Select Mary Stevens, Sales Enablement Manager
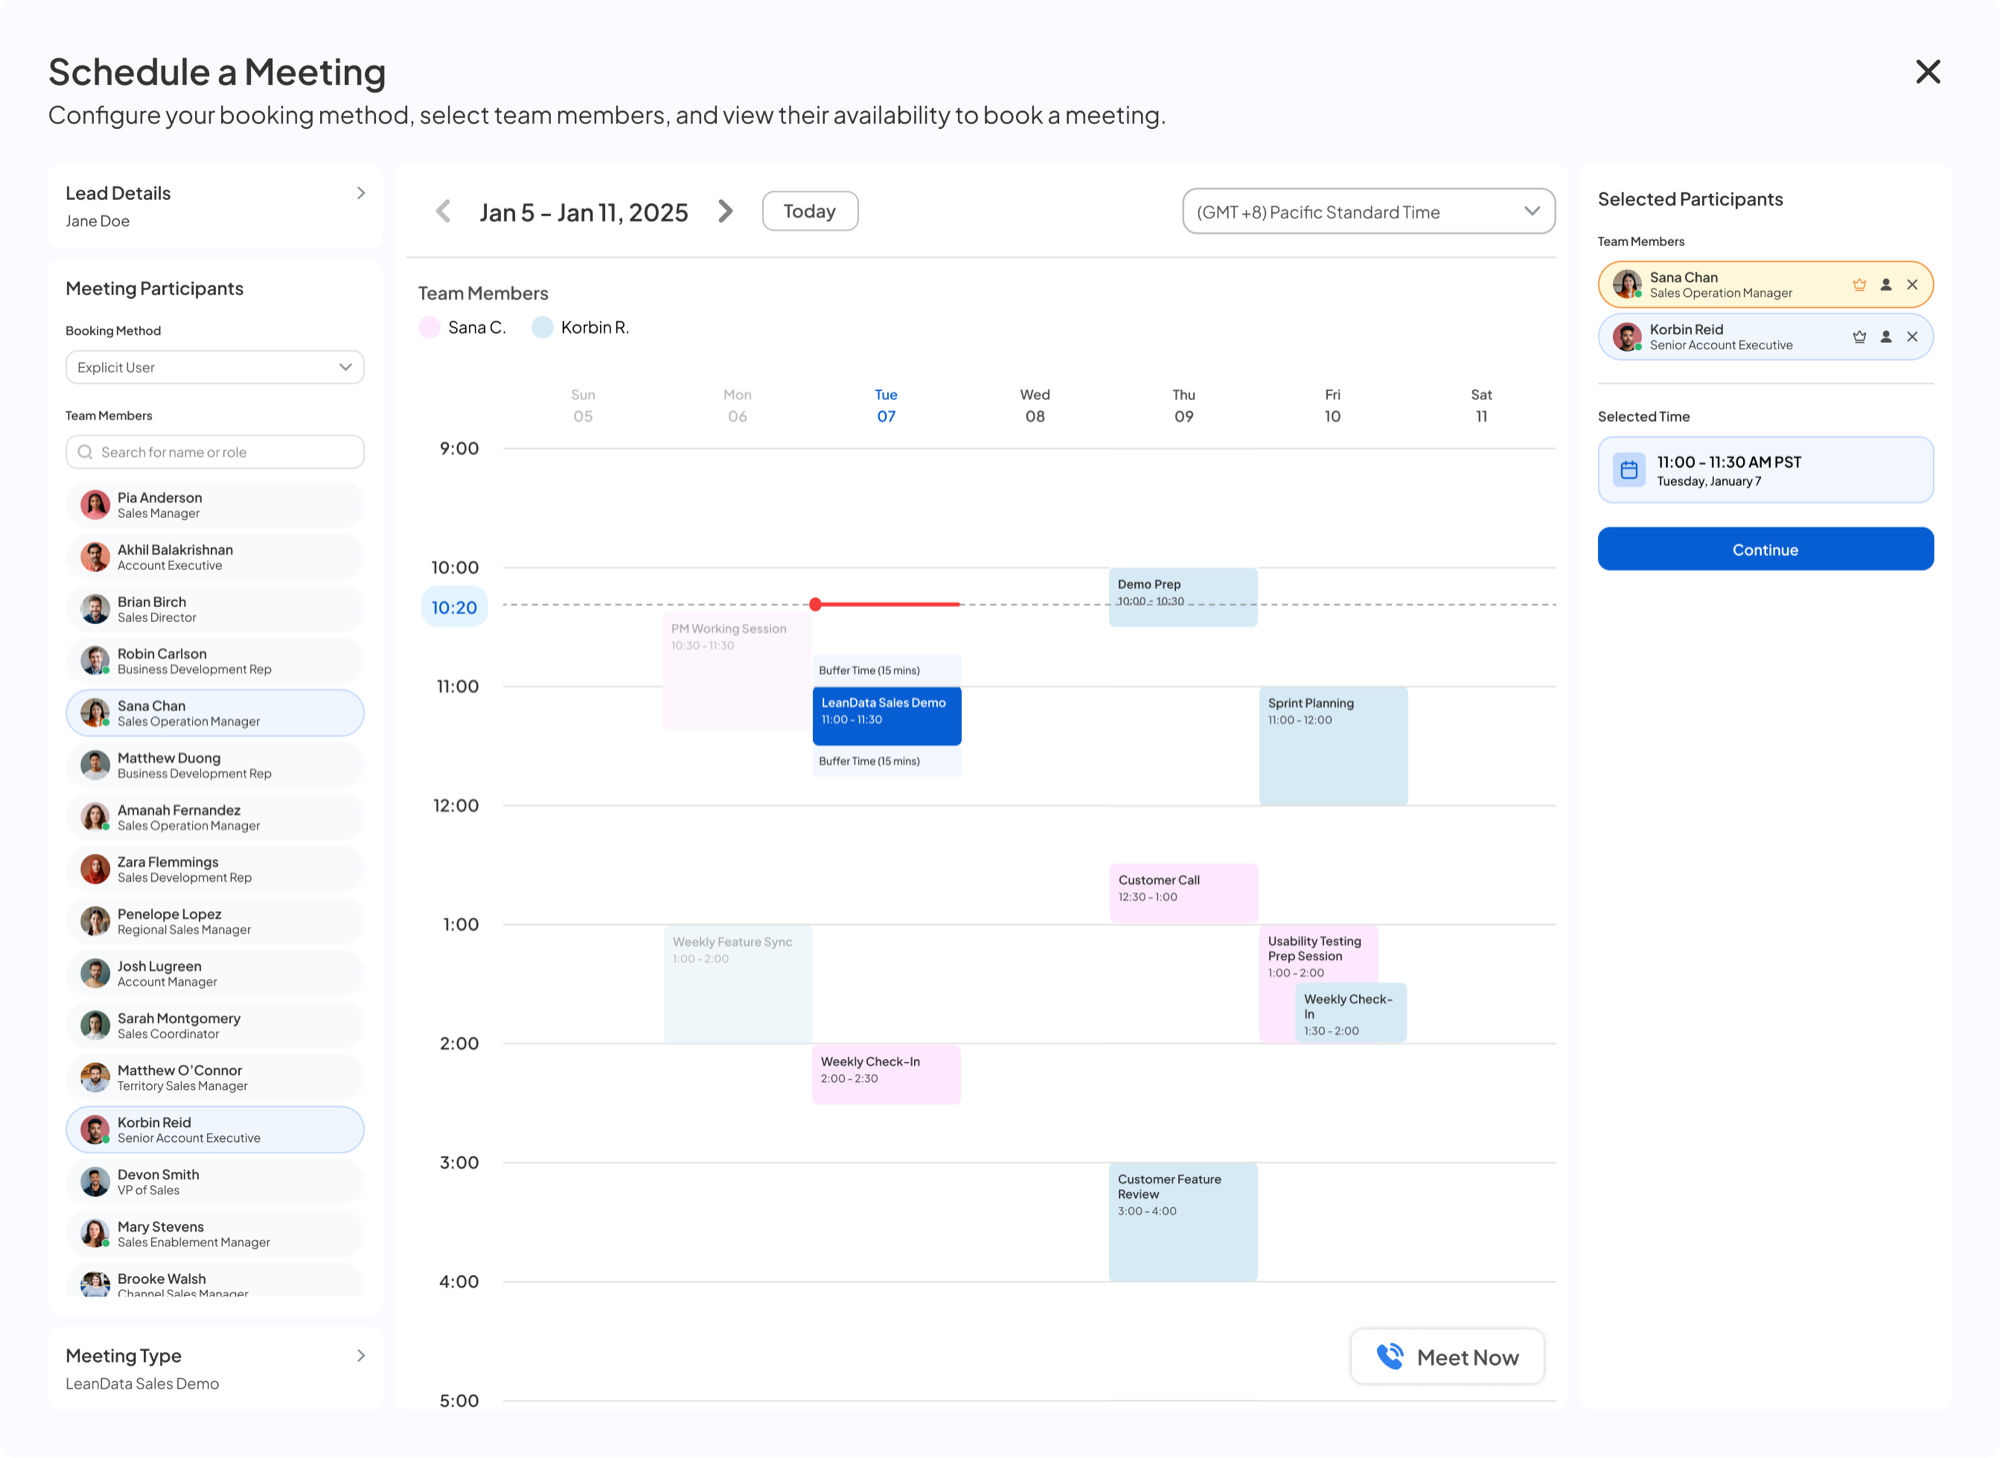This screenshot has height=1458, width=2000. 215,1233
